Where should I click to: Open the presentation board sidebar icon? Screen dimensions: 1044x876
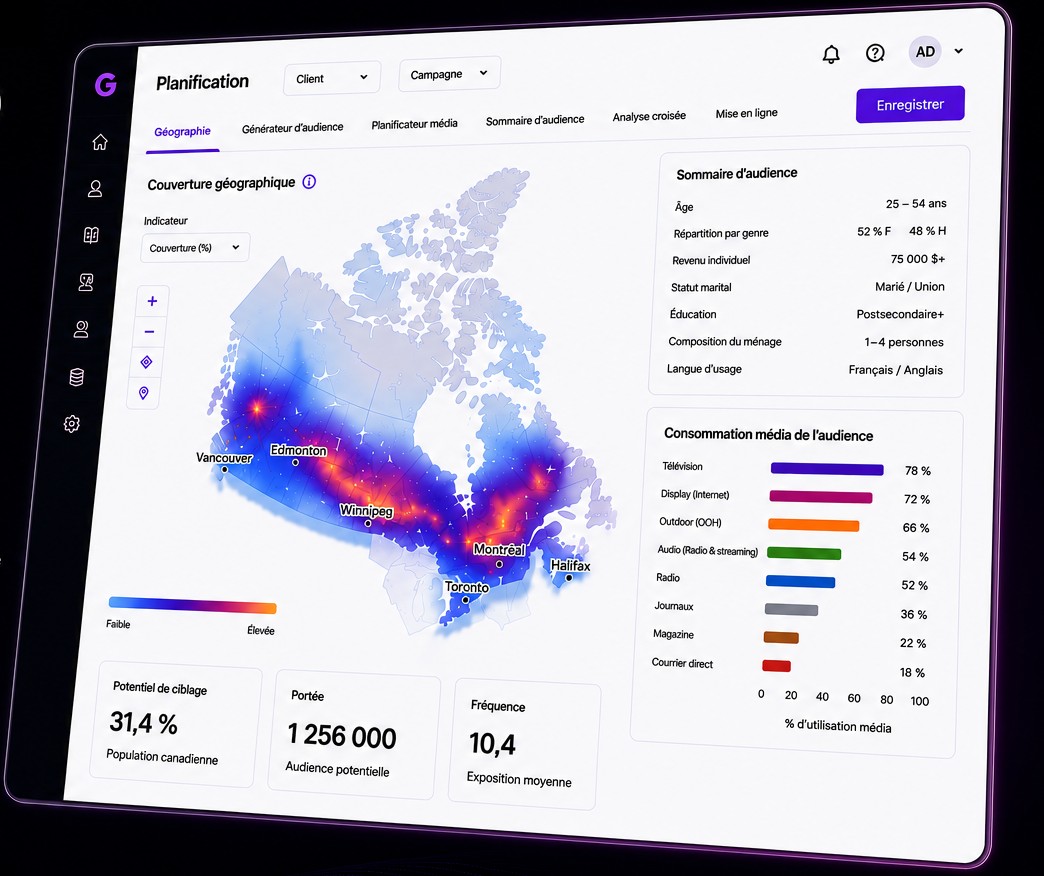click(x=86, y=282)
